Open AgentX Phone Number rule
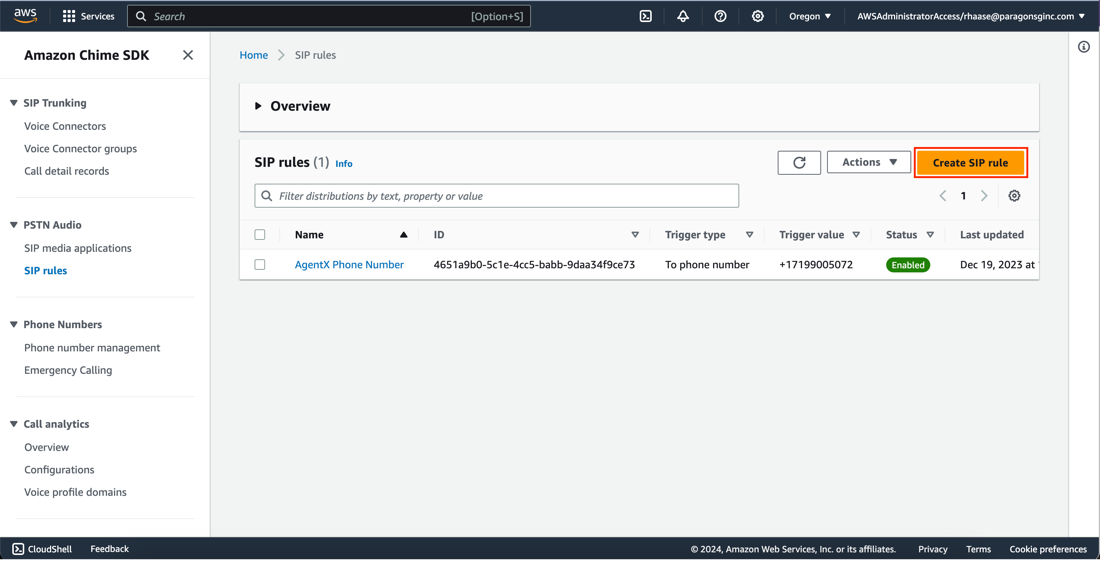Viewport: 1100px width, 562px height. coord(349,265)
